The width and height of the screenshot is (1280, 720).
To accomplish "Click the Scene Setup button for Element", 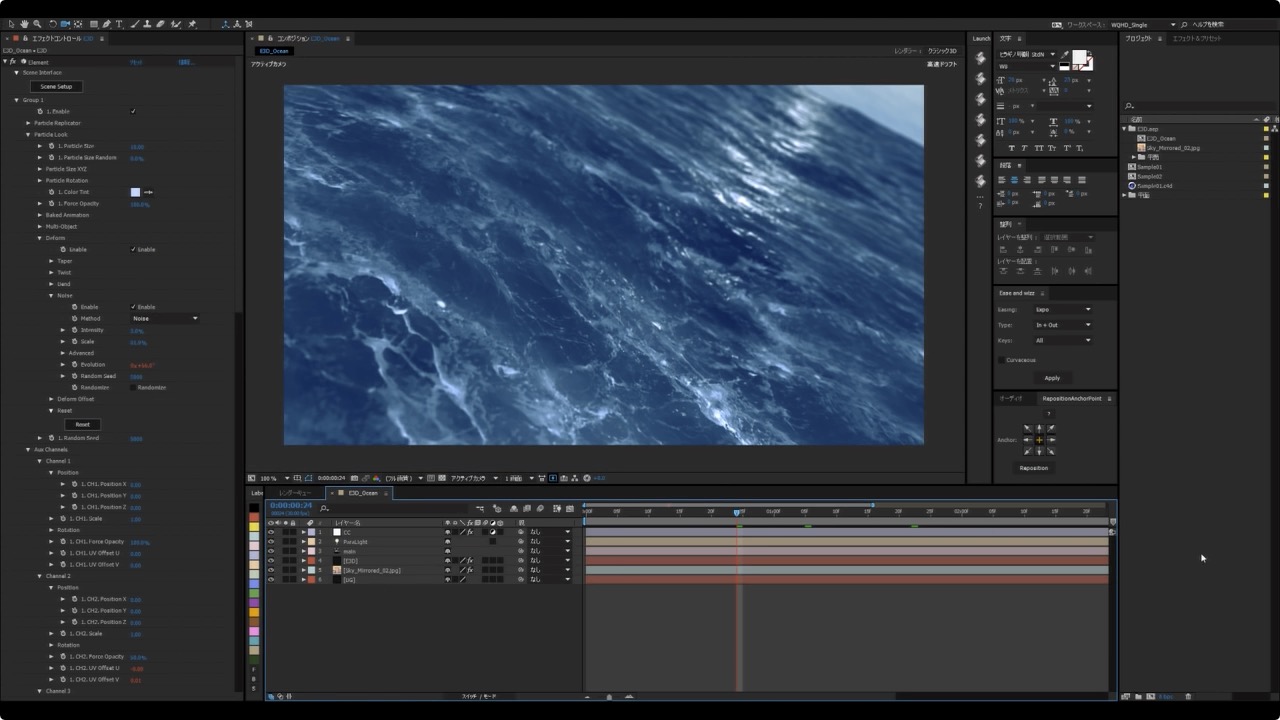I will click(56, 86).
